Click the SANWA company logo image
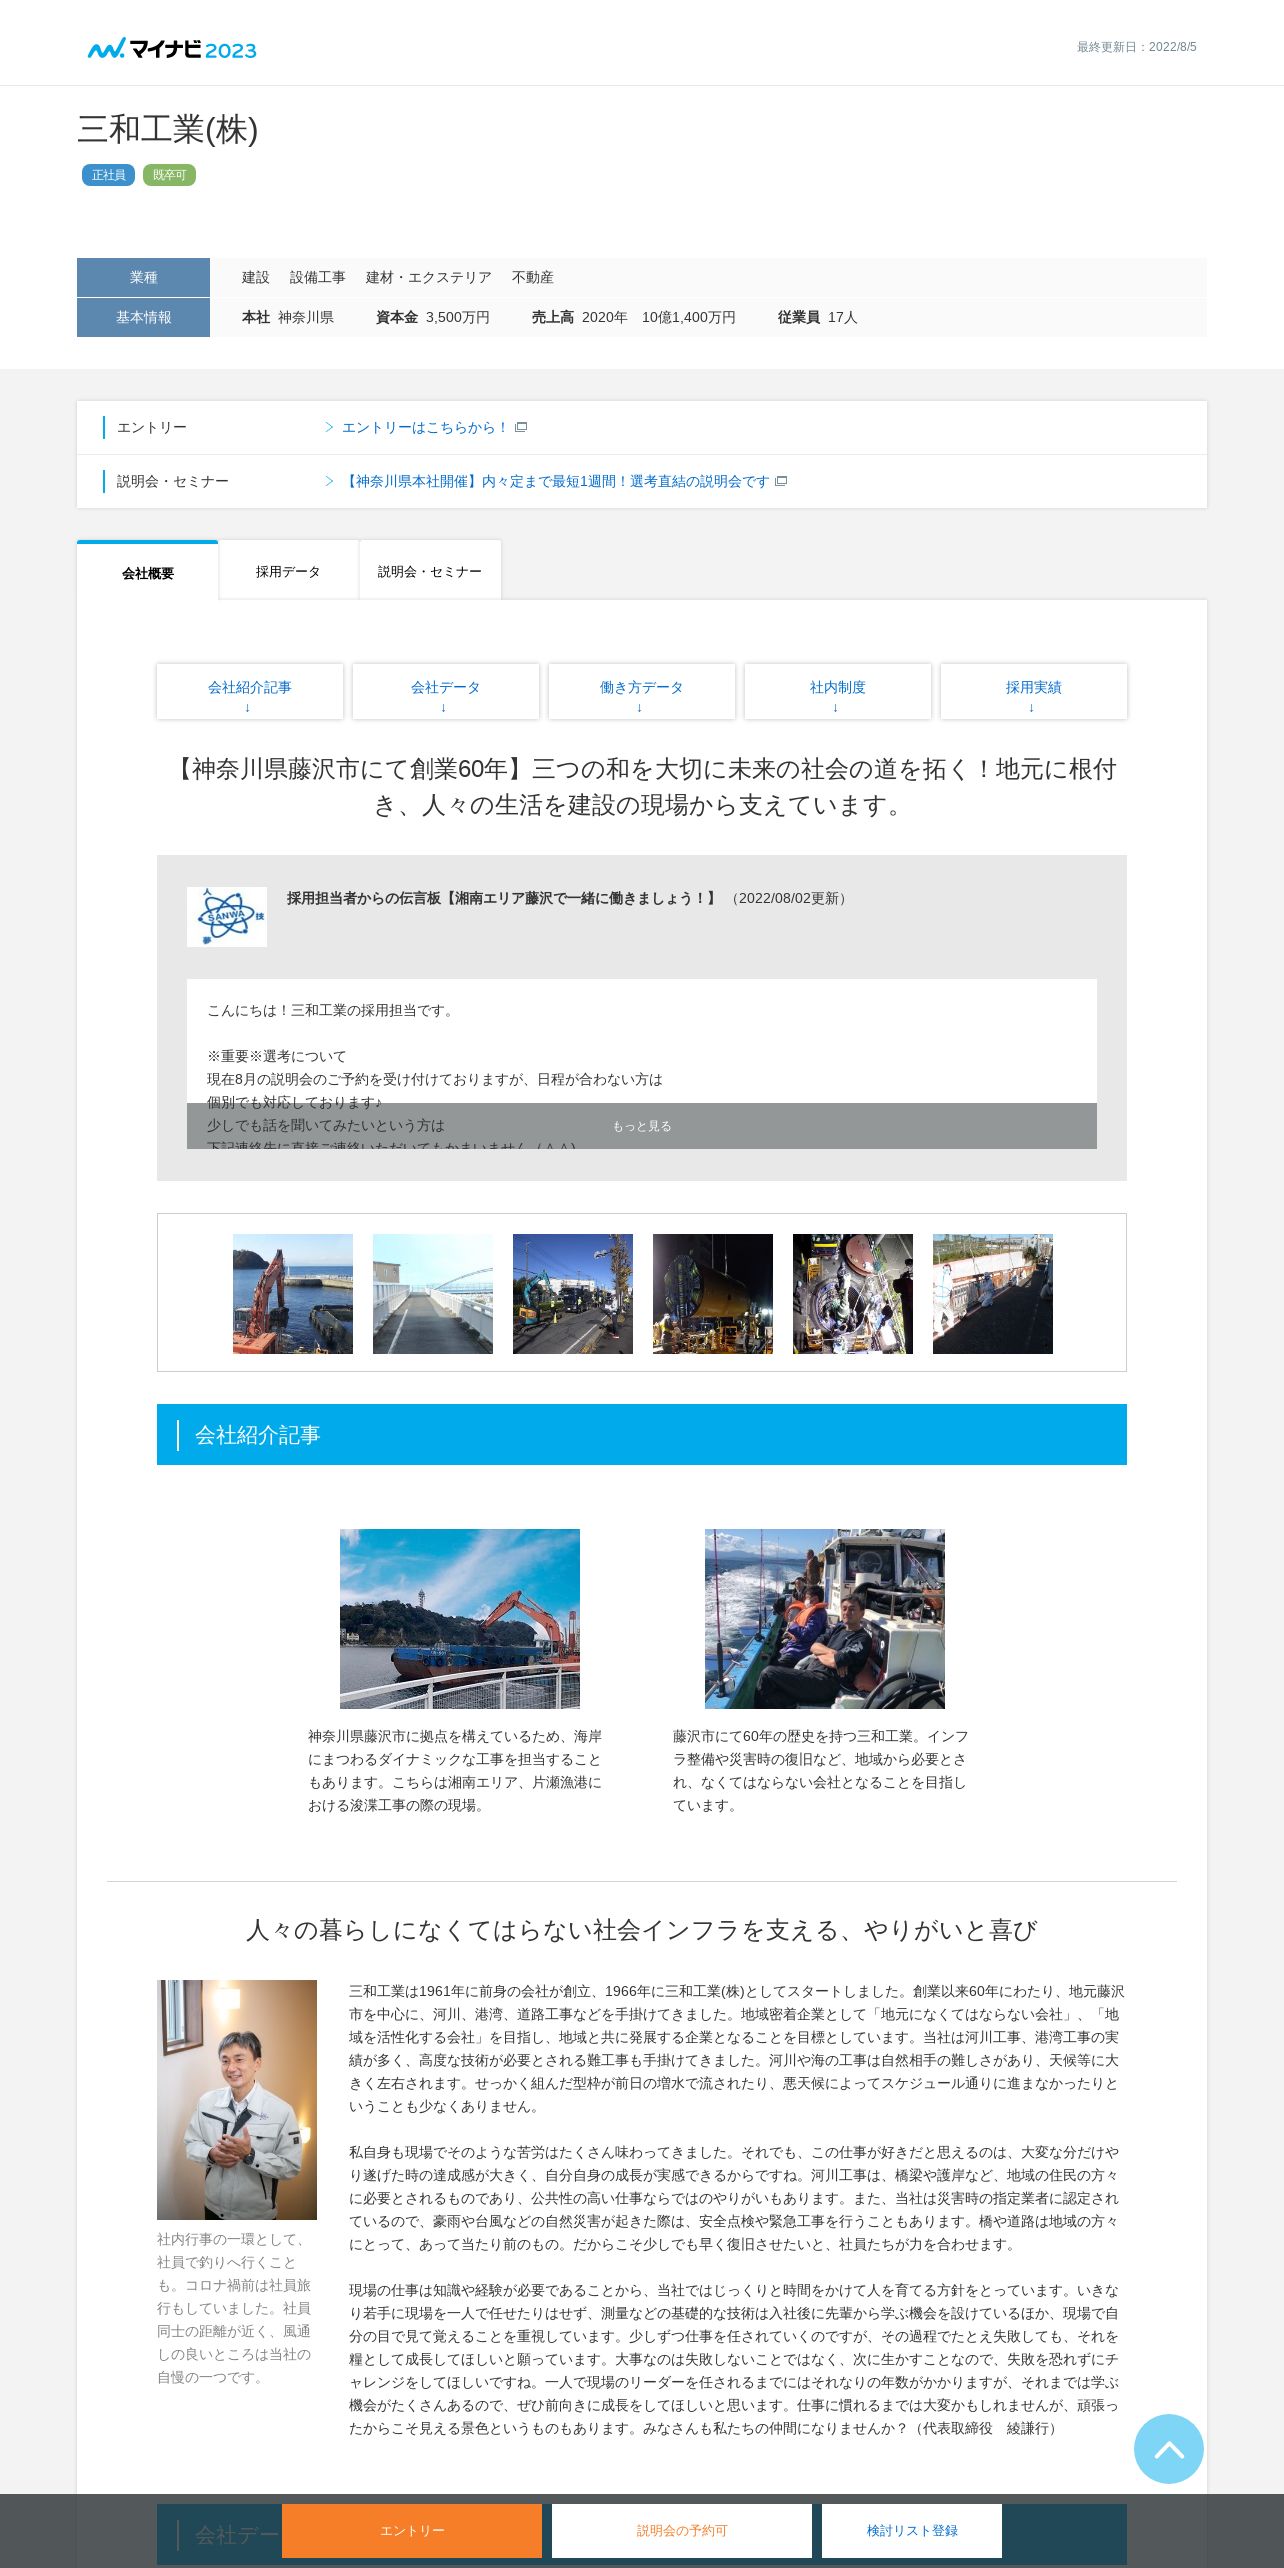The height and width of the screenshot is (2568, 1284). click(x=227, y=916)
